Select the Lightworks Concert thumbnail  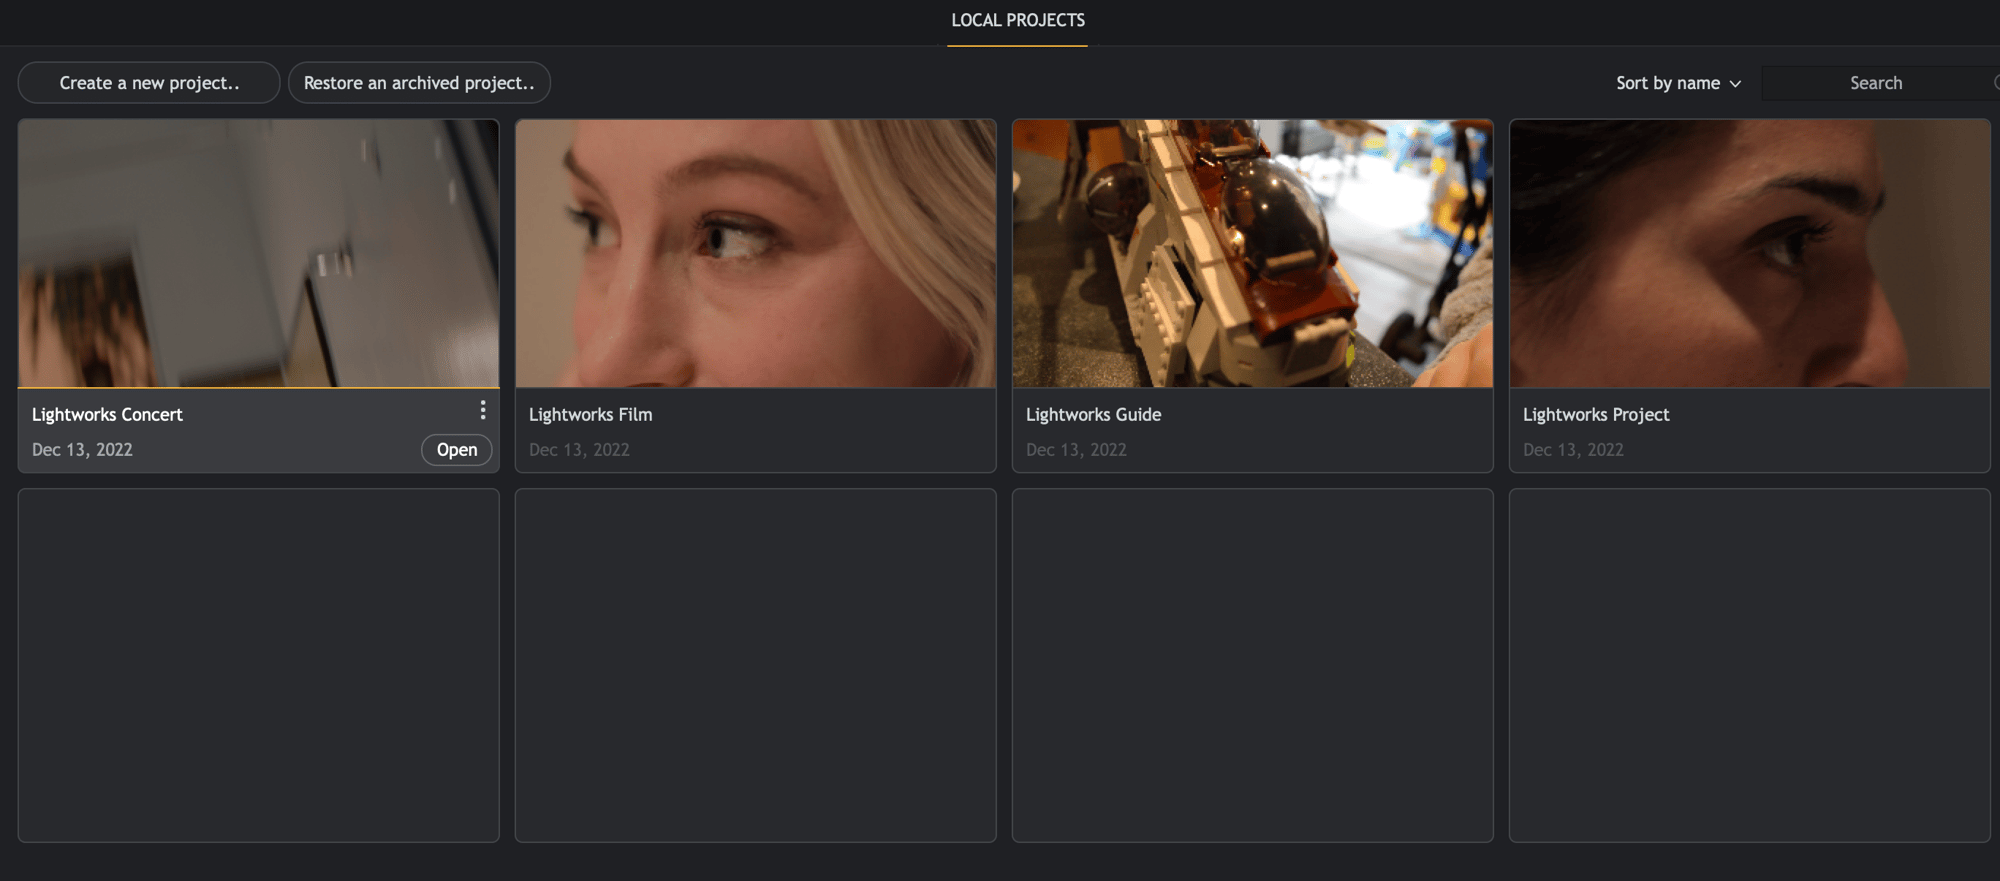tap(258, 253)
